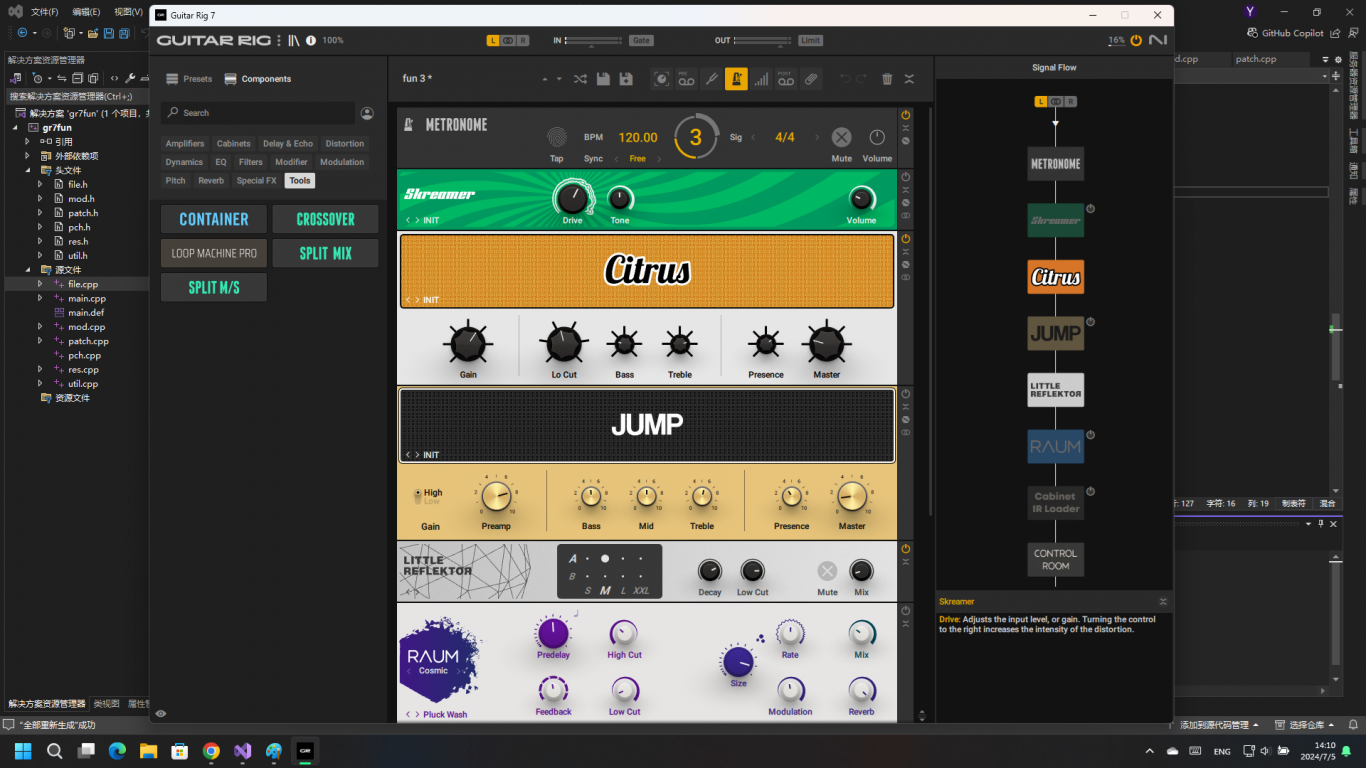The height and width of the screenshot is (768, 1366).
Task: Switch to the Components tab
Action: coord(258,79)
